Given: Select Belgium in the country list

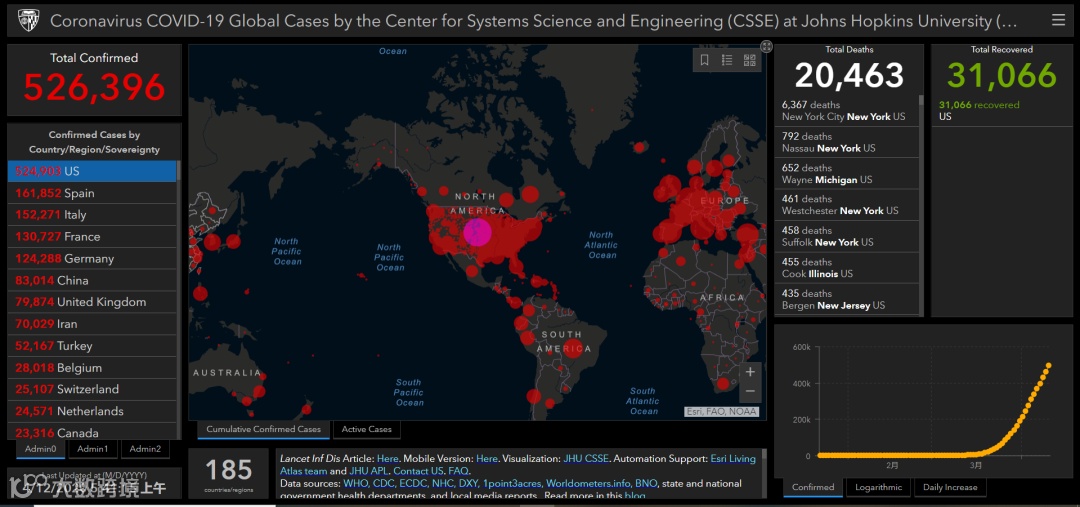Looking at the screenshot, I should coord(92,368).
